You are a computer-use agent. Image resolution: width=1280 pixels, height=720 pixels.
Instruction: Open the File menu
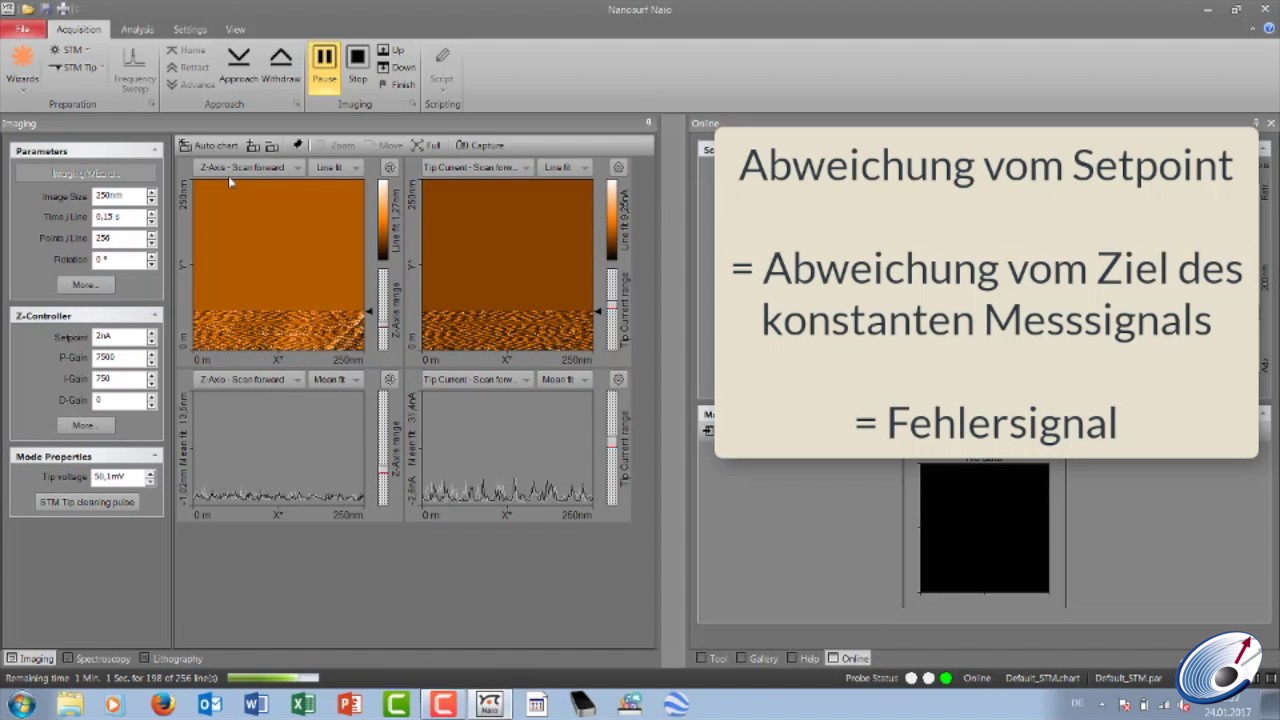(x=22, y=29)
